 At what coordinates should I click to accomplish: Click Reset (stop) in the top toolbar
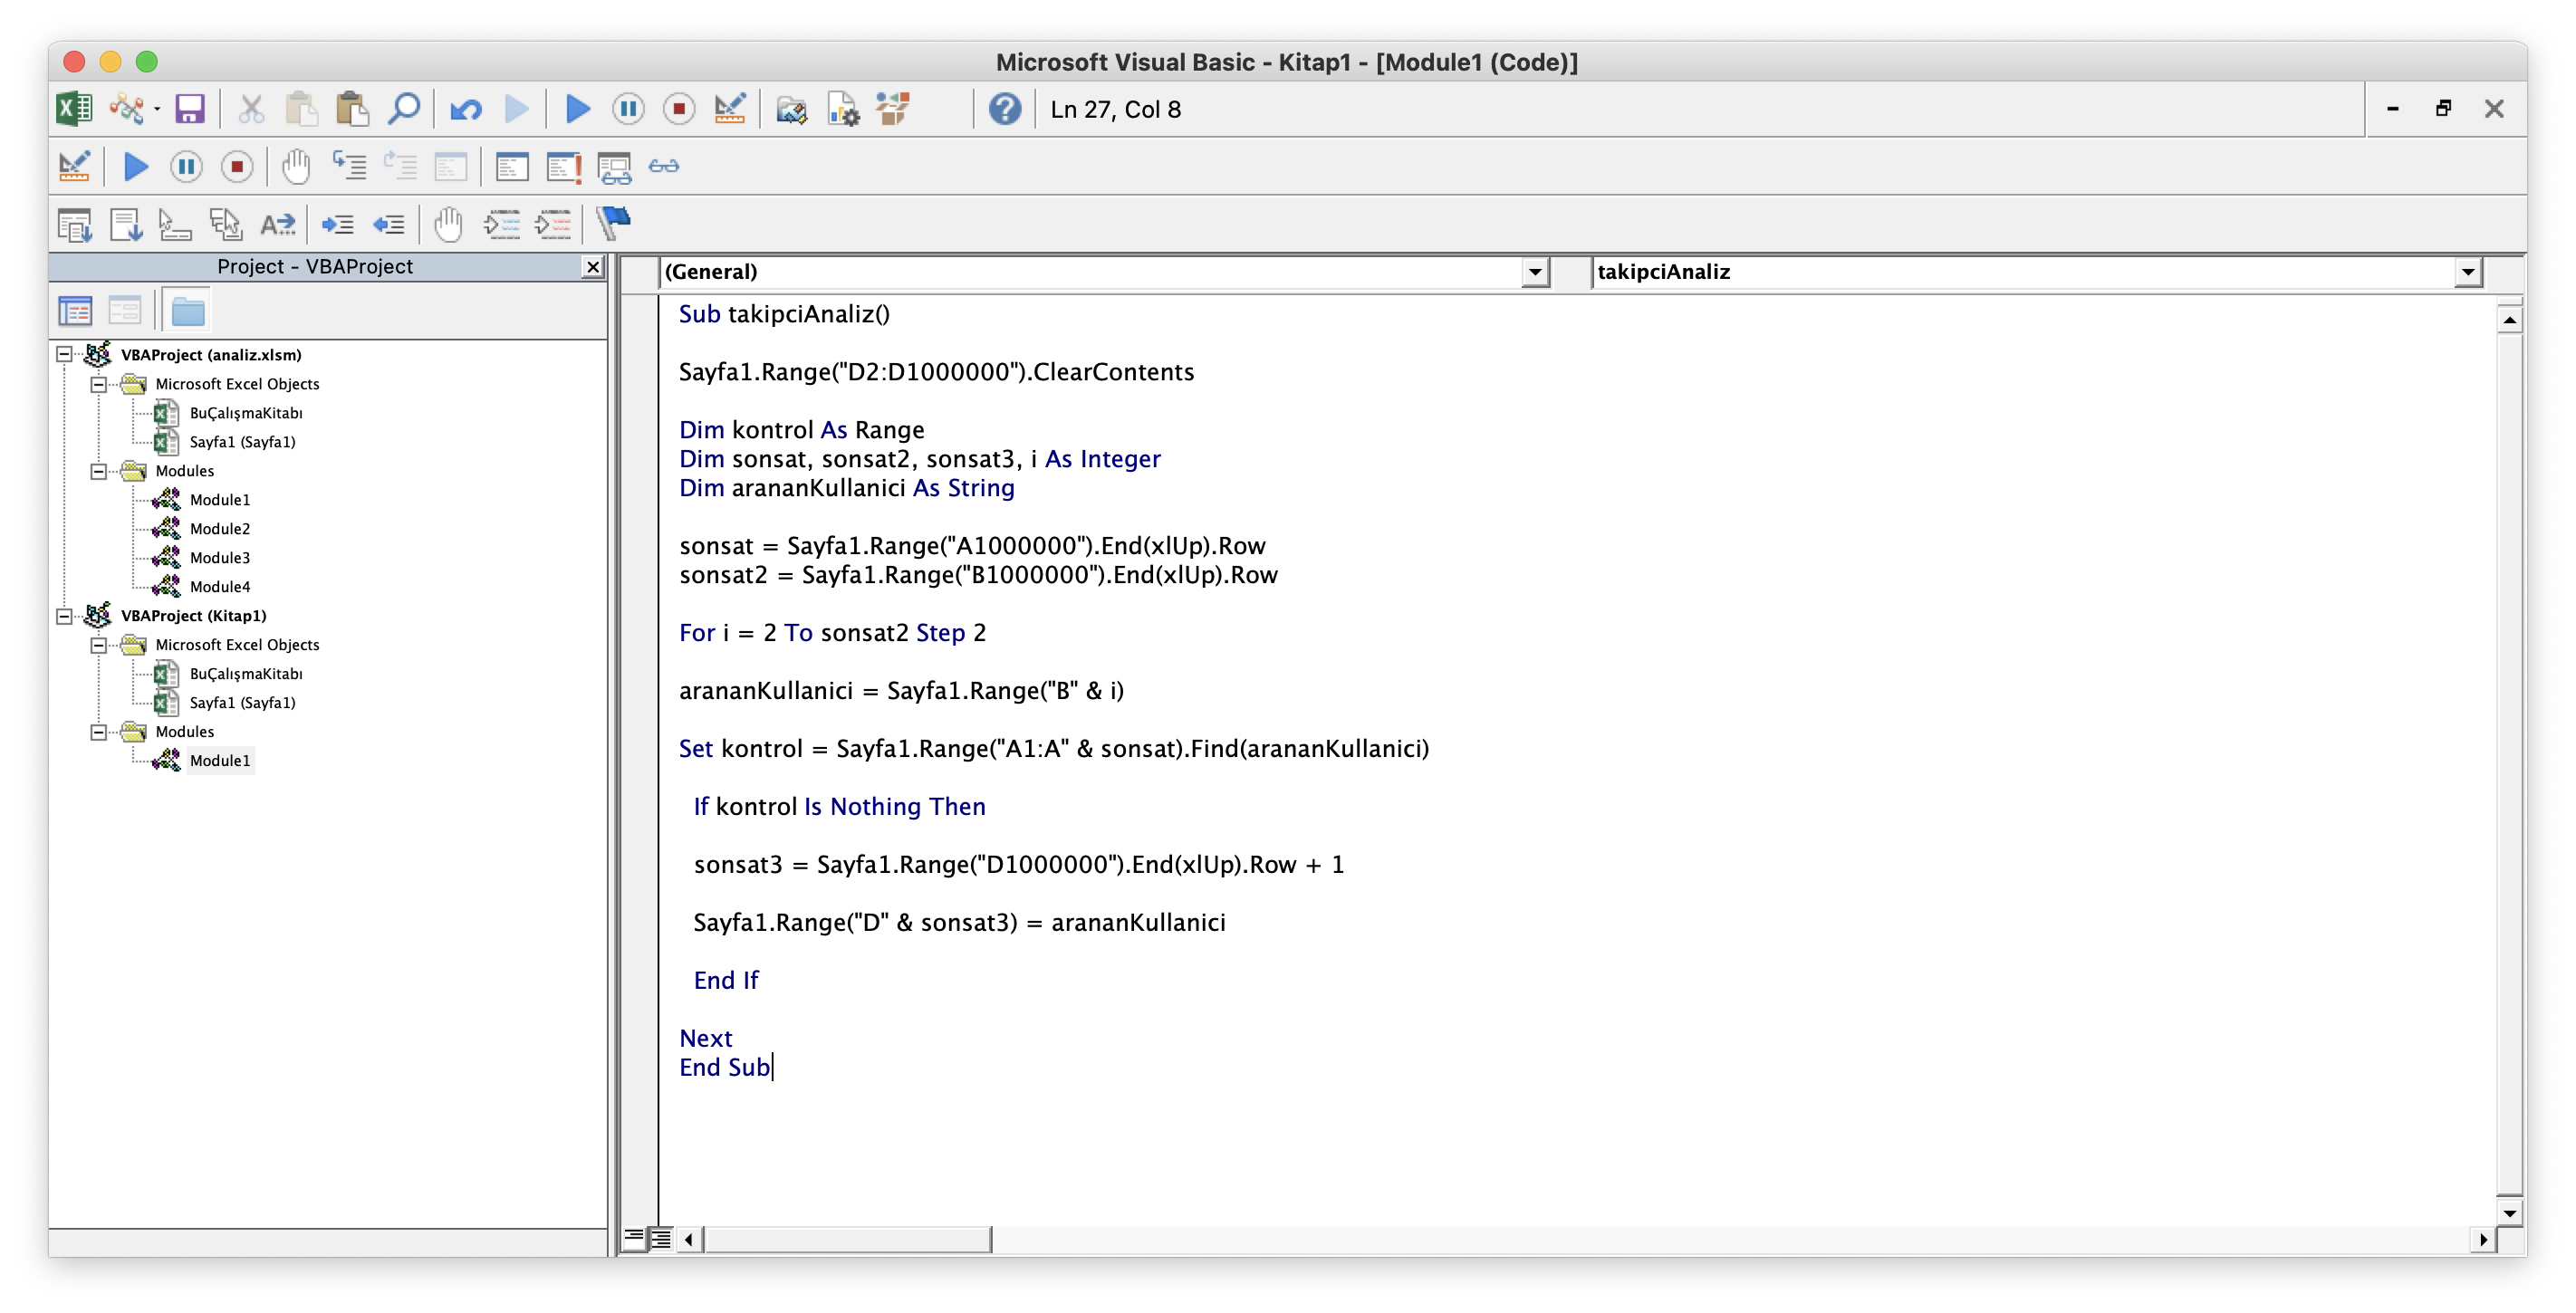[x=679, y=109]
